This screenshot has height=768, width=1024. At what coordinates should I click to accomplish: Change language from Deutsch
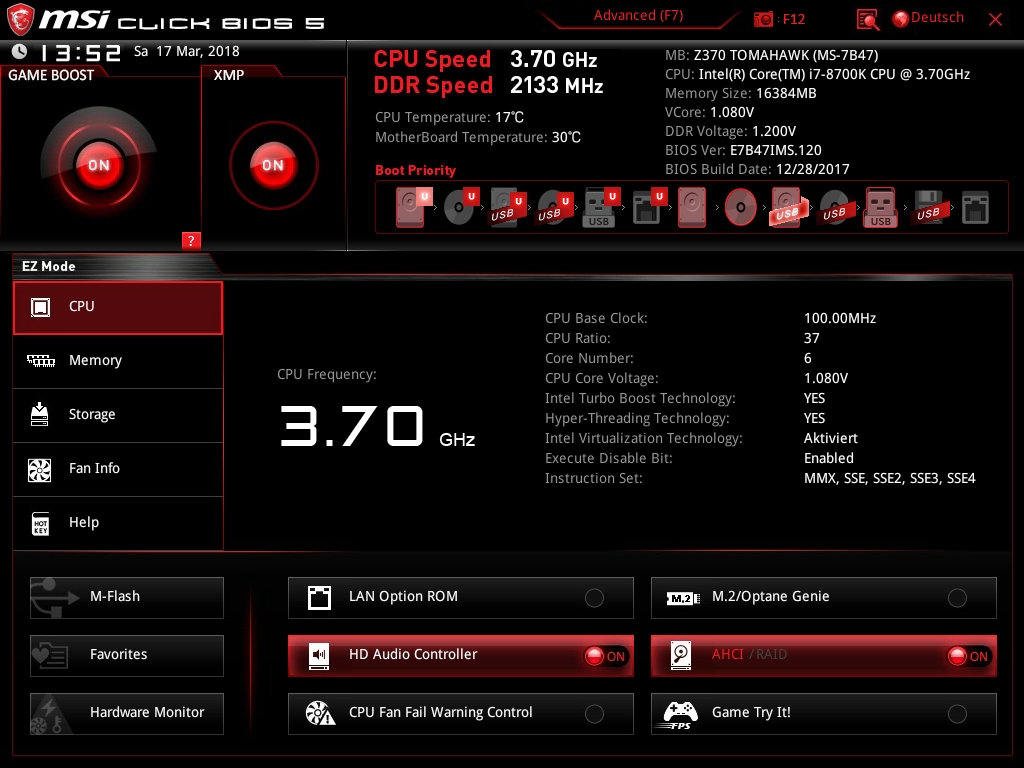[928, 18]
